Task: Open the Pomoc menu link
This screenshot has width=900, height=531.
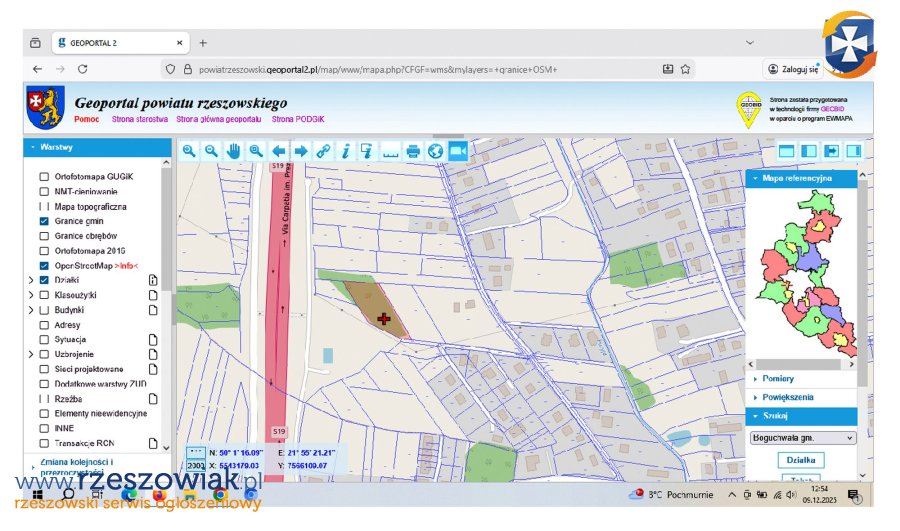Action: tap(86, 119)
